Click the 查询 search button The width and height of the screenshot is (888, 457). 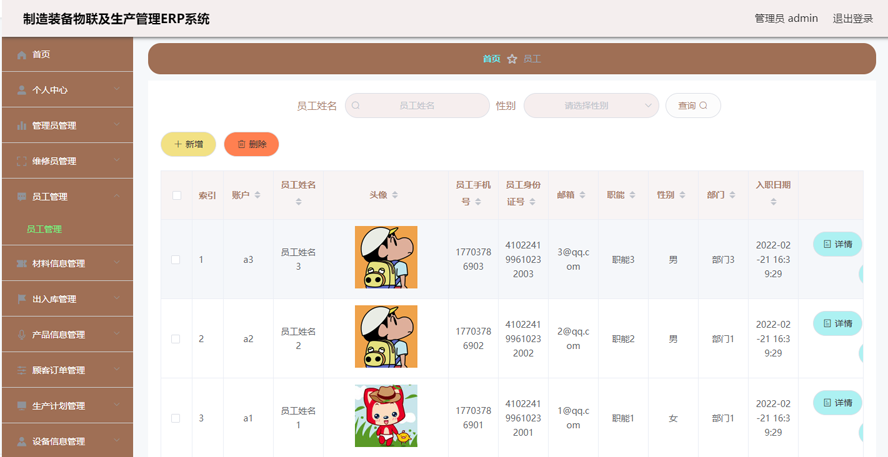coord(693,105)
